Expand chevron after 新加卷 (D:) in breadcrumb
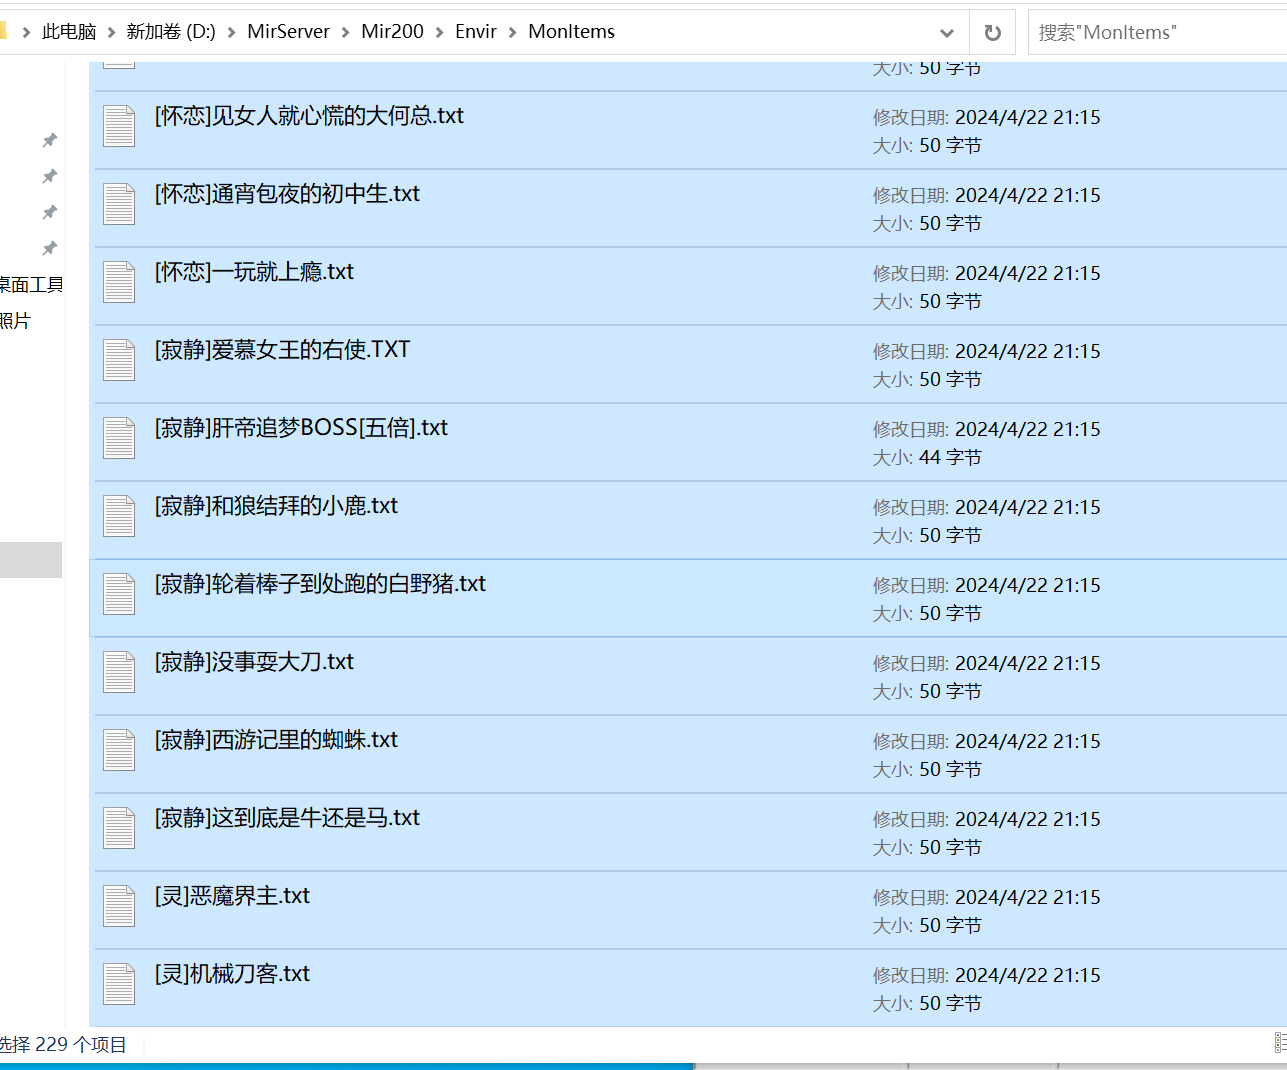Screen dimensions: 1287x1070 coord(232,32)
